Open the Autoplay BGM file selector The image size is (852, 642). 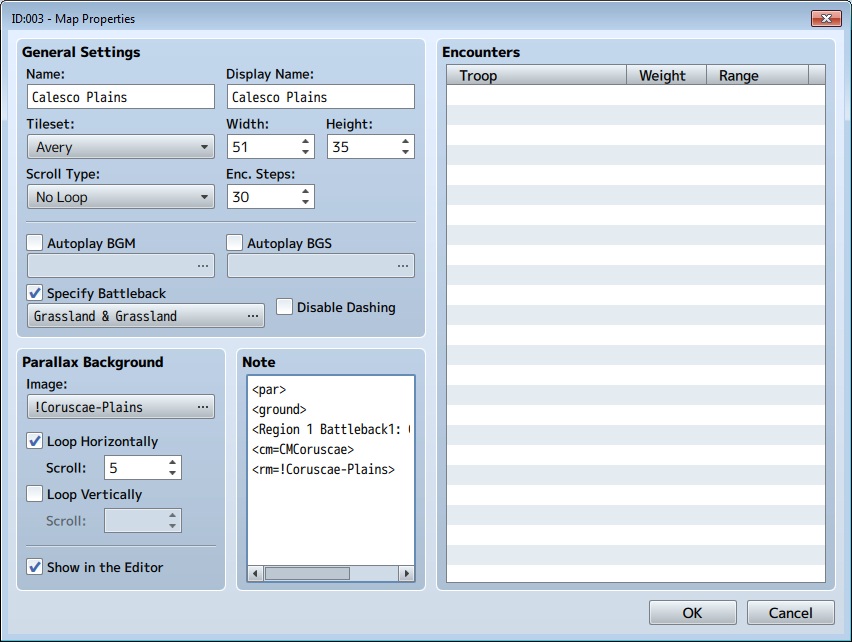121,266
